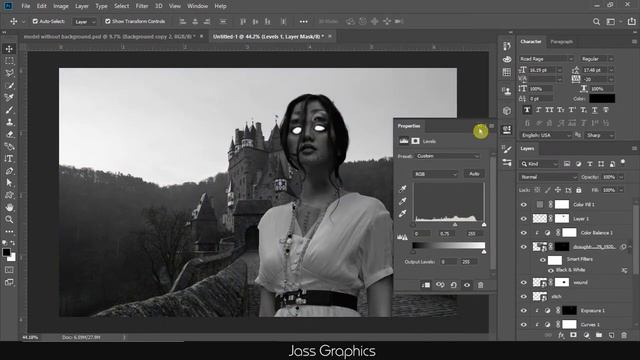
Task: Hide the wound layer
Action: tap(524, 282)
